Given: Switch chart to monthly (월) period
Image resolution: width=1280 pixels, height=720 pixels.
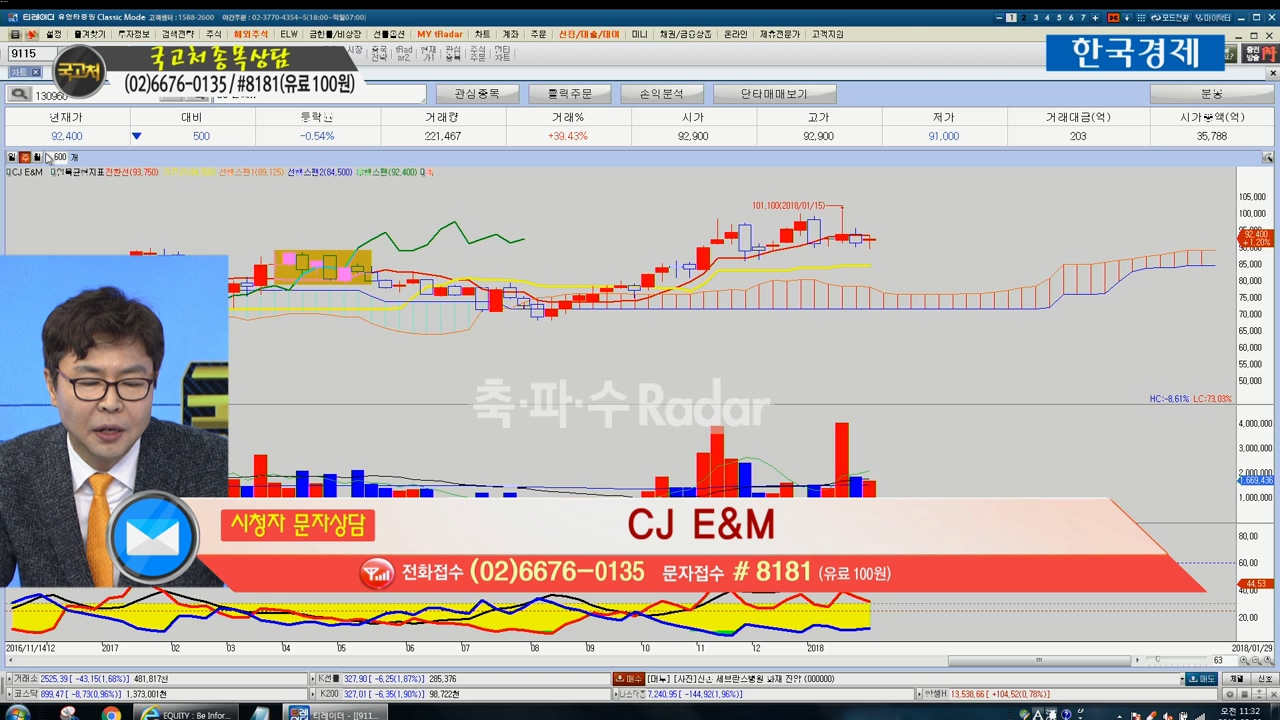Looking at the screenshot, I should click(37, 158).
